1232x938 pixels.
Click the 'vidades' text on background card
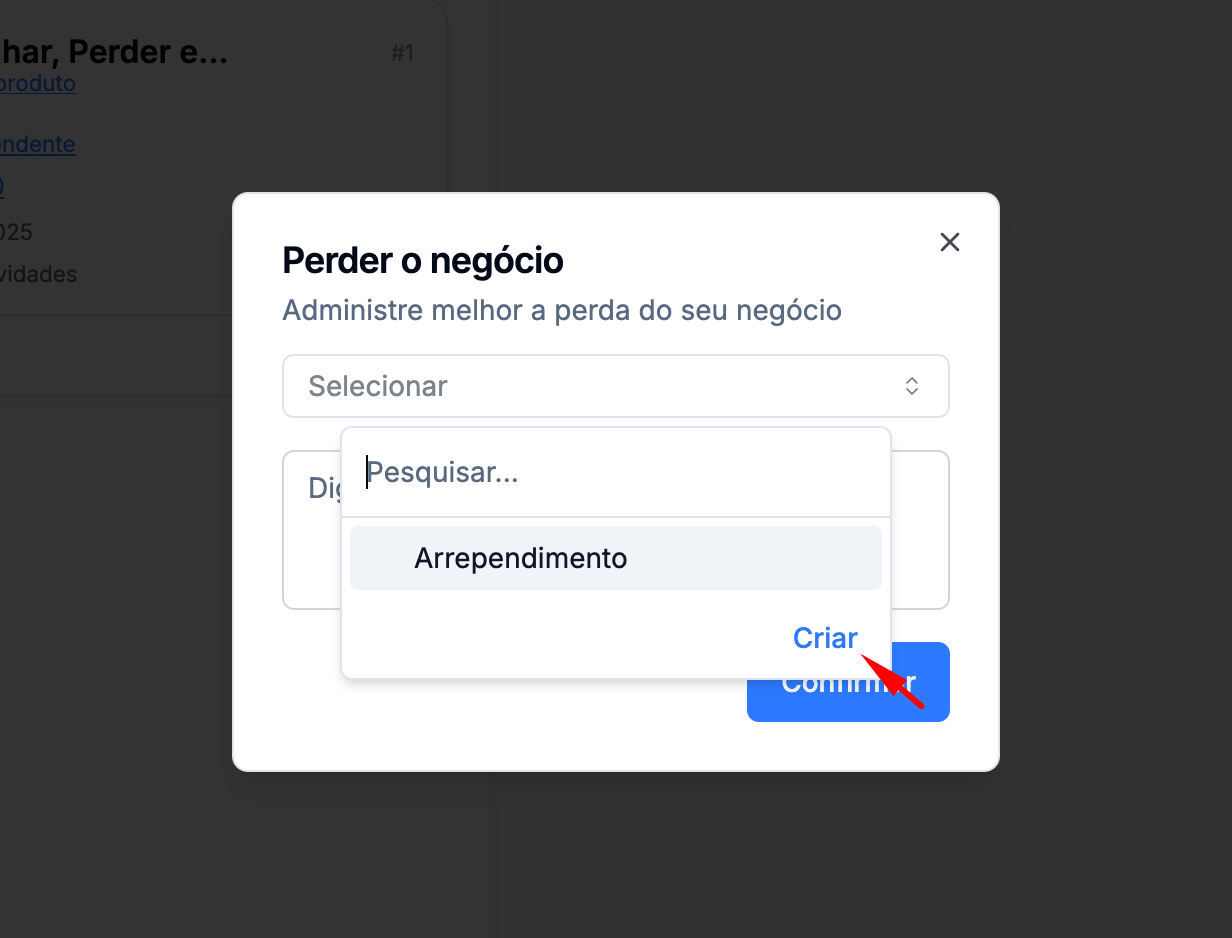pyautogui.click(x=38, y=274)
